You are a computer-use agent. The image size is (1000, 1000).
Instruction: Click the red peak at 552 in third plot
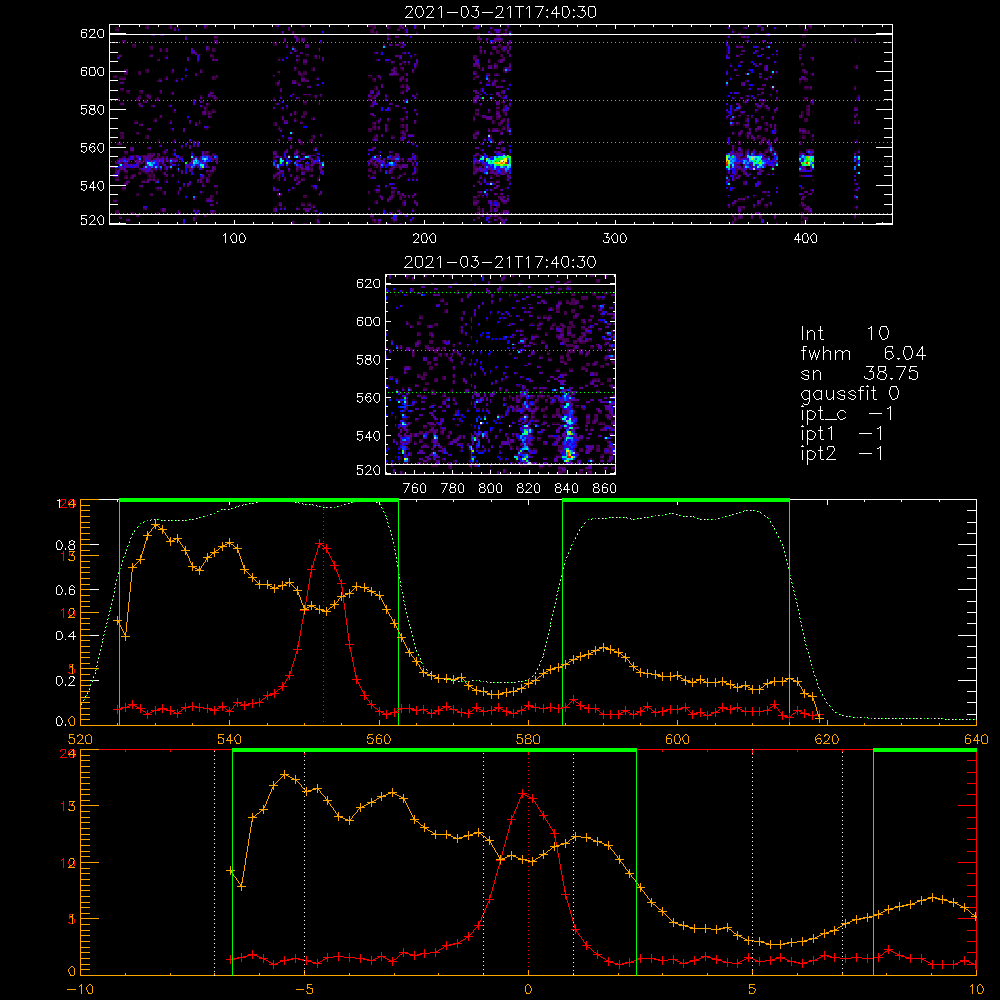pyautogui.click(x=320, y=543)
